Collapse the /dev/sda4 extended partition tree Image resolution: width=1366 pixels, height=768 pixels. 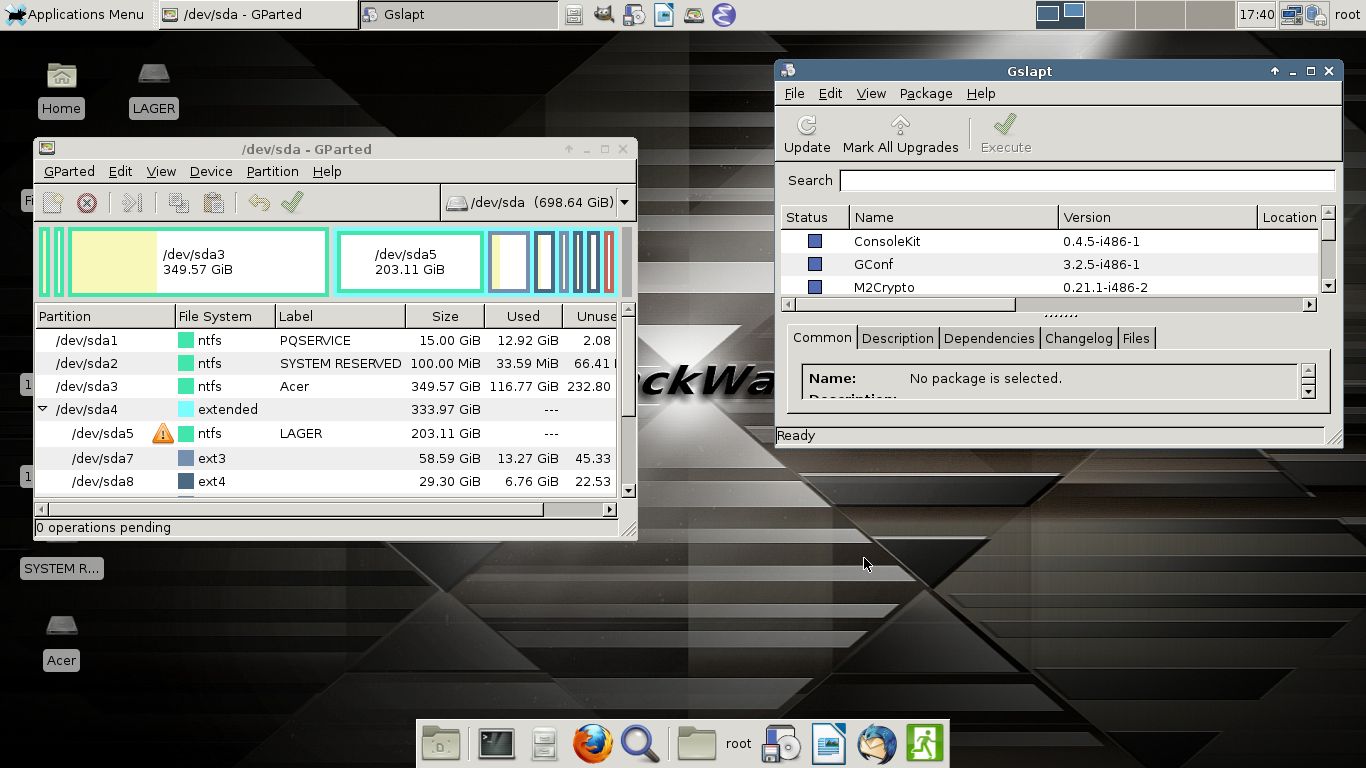43,409
